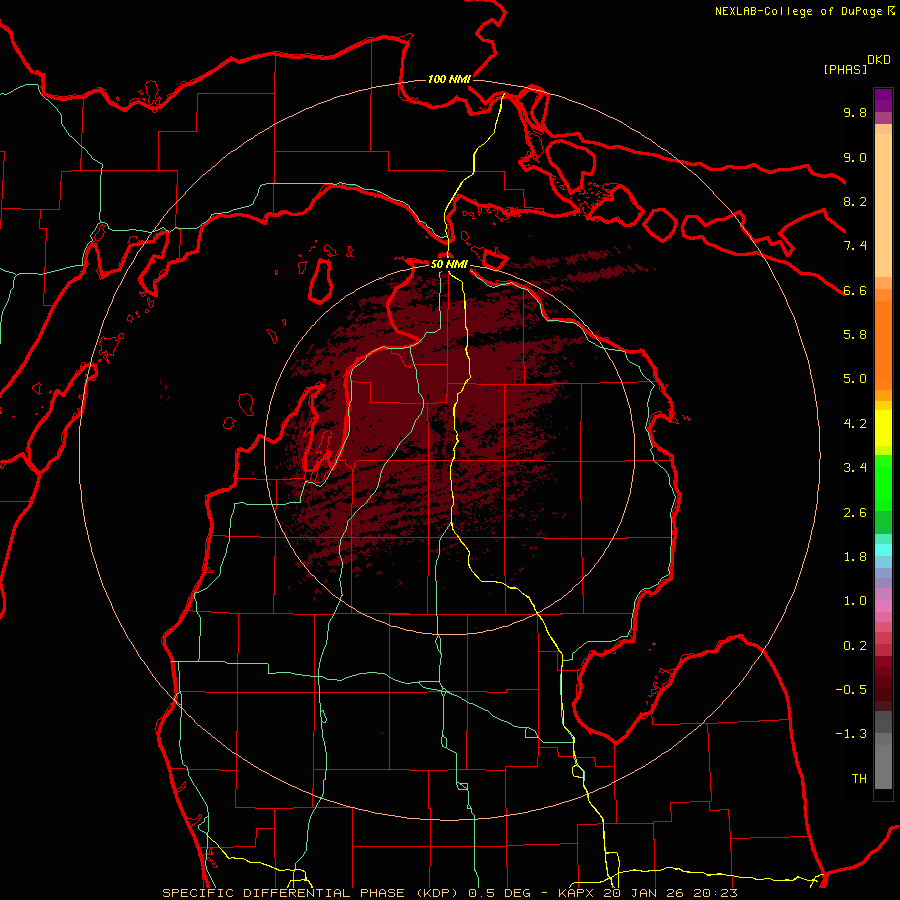Click the 3.4 scale value
Image resolution: width=900 pixels, height=900 pixels.
coord(855,468)
